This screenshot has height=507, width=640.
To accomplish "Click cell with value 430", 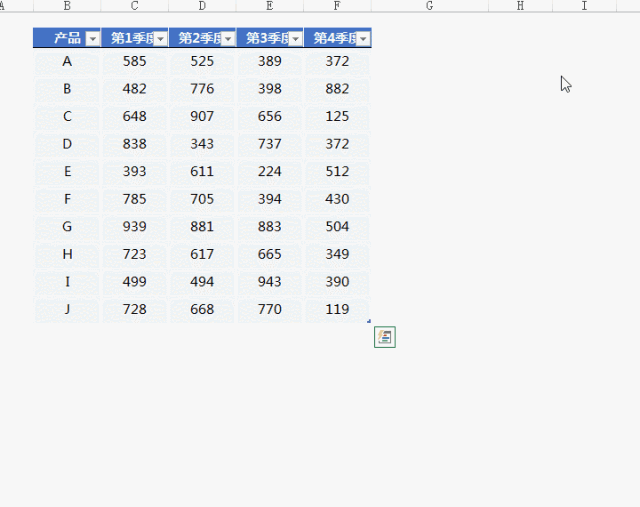I will [x=337, y=199].
